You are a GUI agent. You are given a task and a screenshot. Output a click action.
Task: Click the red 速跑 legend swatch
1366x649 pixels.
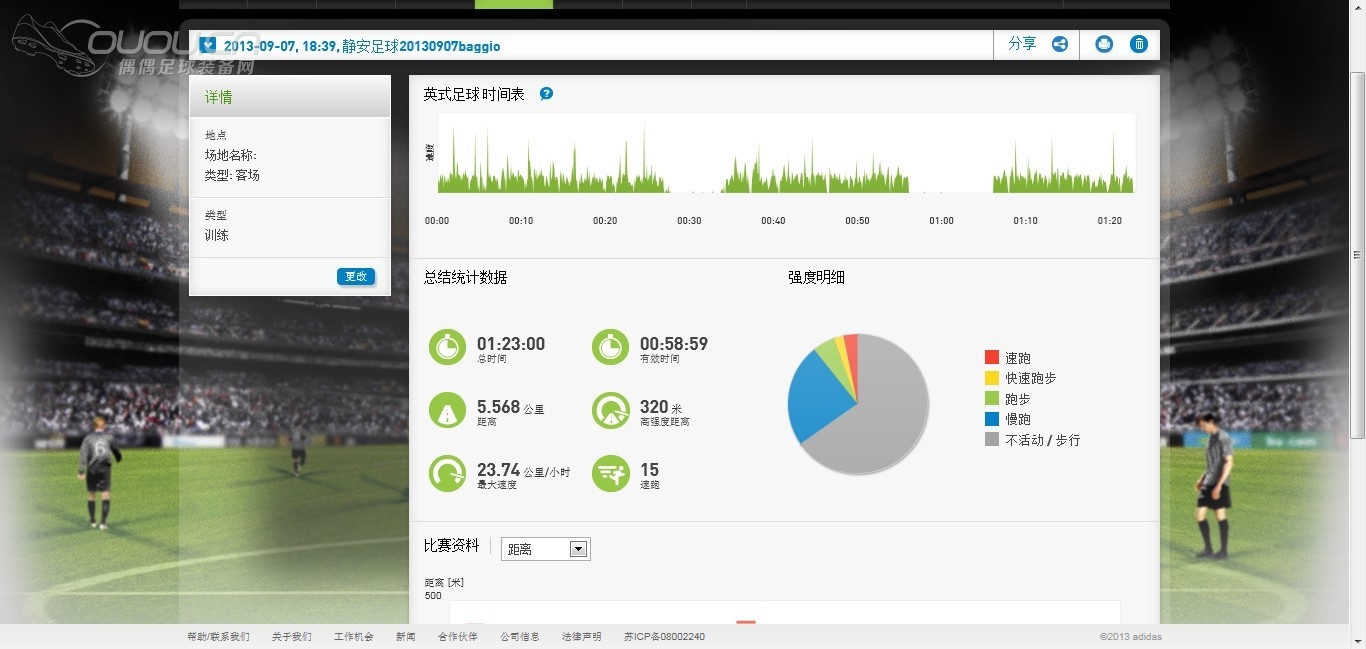(x=991, y=357)
